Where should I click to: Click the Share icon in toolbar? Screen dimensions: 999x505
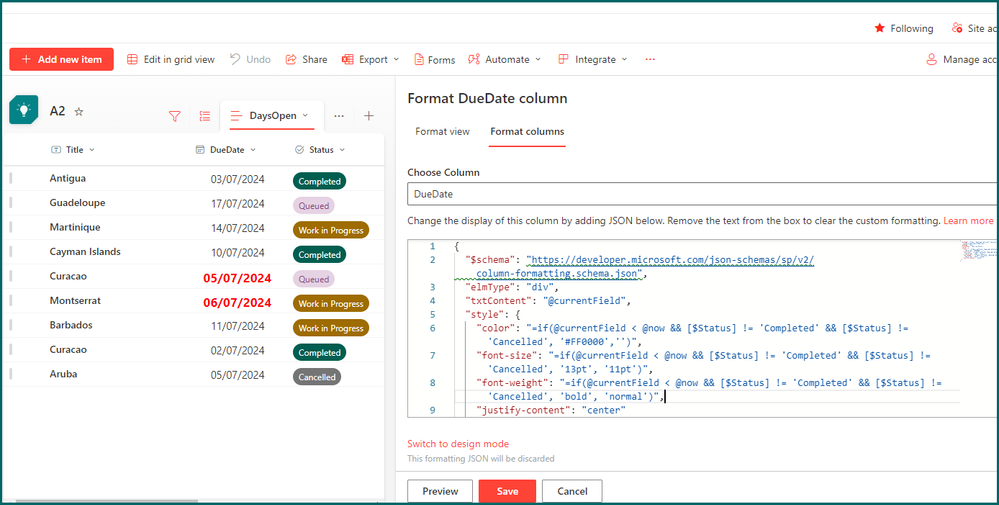[x=291, y=59]
